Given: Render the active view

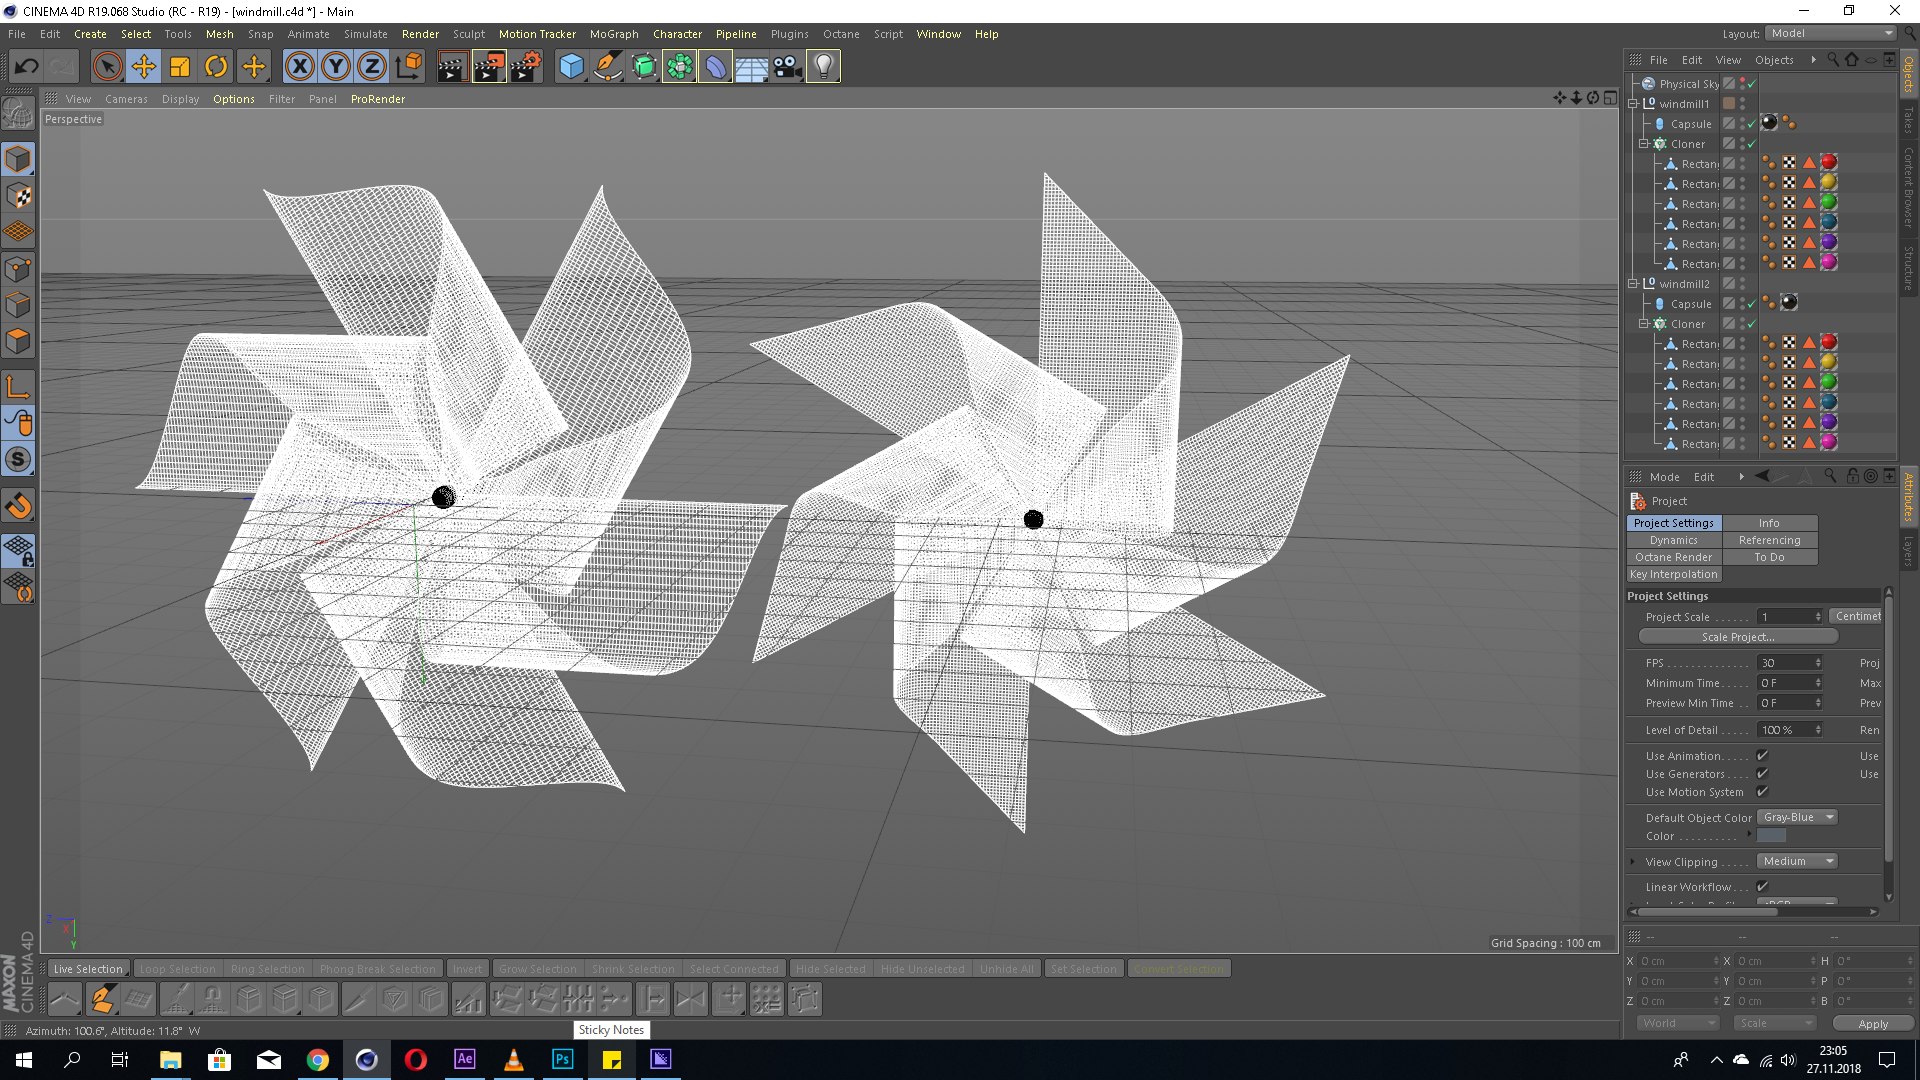Looking at the screenshot, I should pos(452,67).
